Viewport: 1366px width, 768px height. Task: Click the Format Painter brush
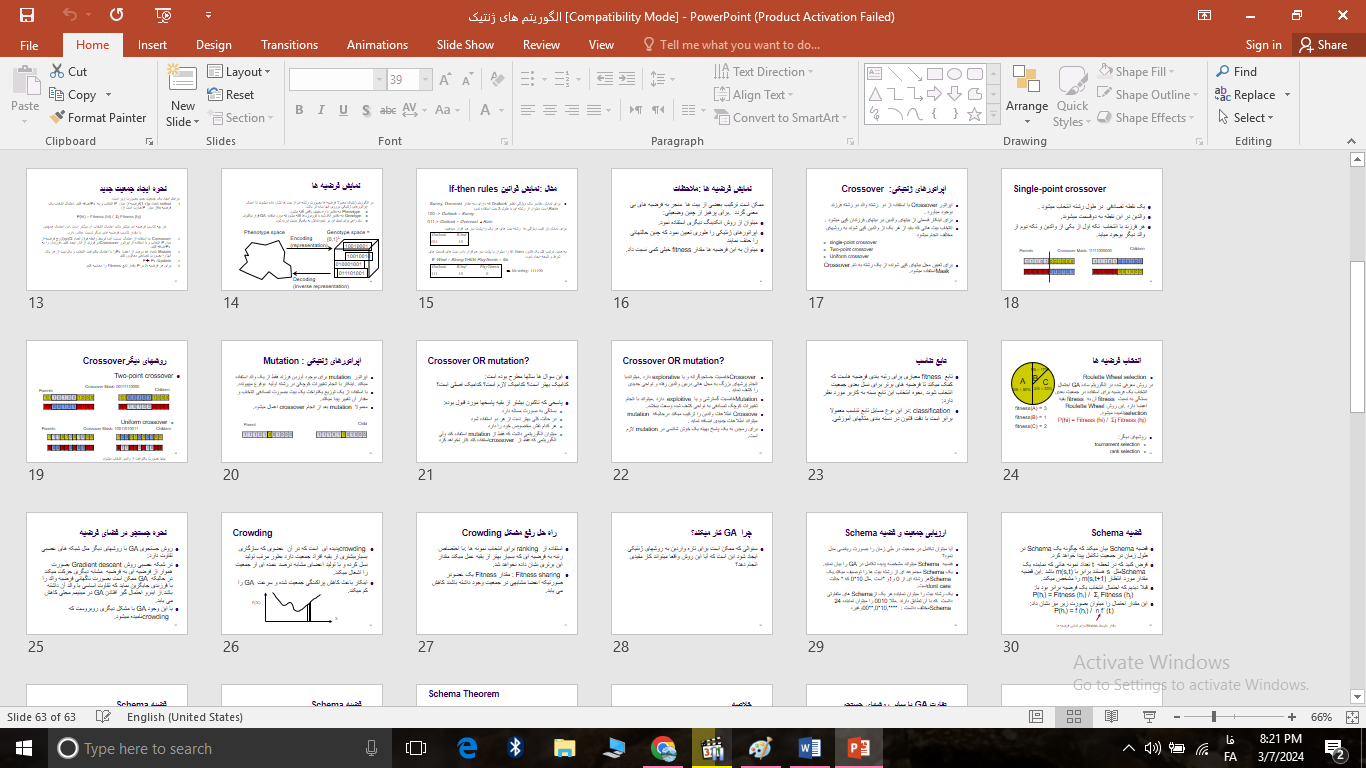click(98, 117)
